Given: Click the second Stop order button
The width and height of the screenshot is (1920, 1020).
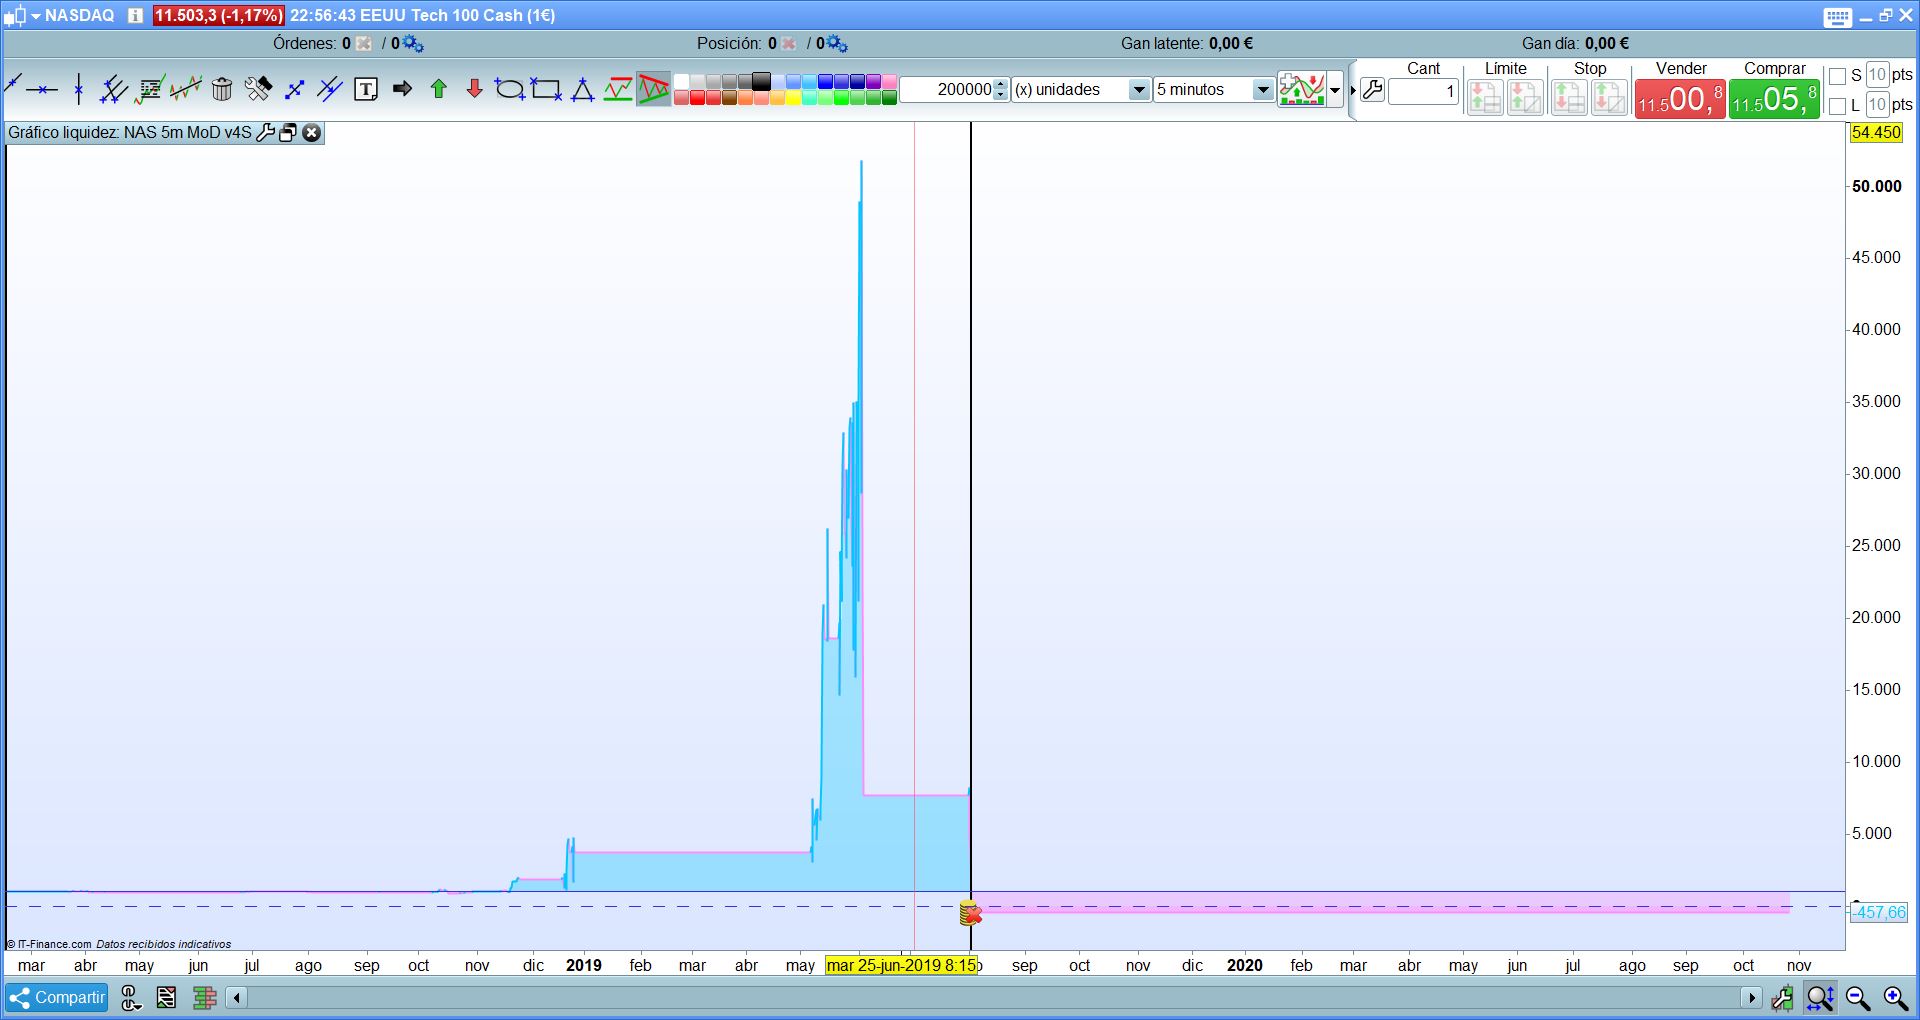Looking at the screenshot, I should click(x=1610, y=98).
